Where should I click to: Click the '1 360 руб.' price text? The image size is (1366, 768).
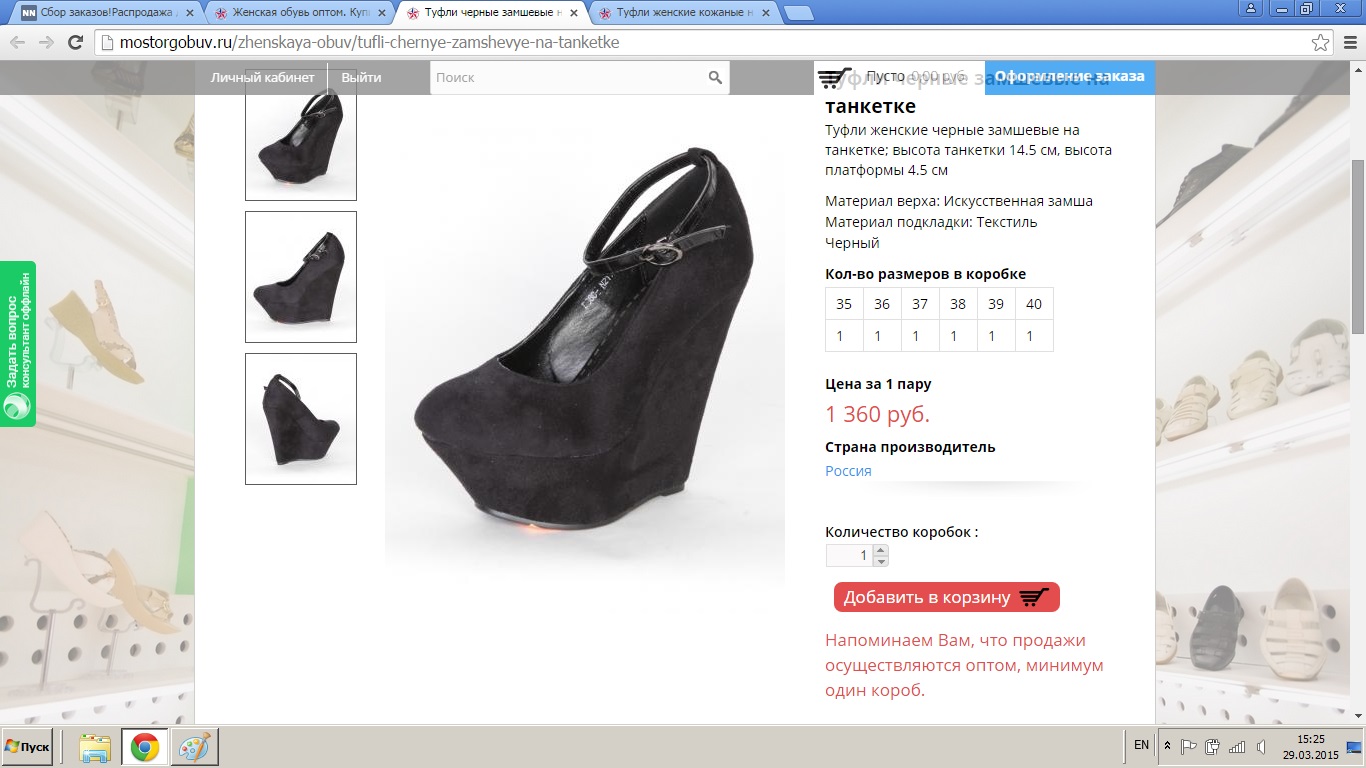877,414
